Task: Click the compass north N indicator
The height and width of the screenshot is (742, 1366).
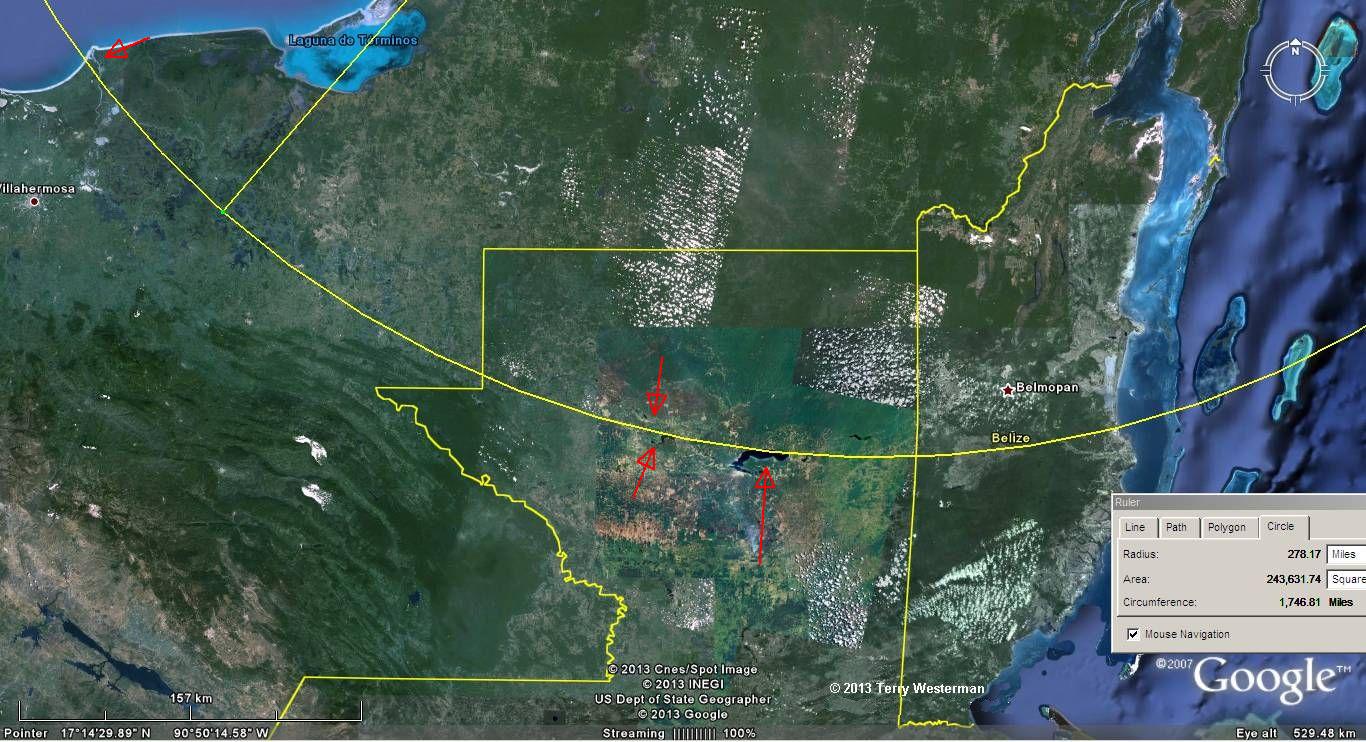Action: coord(1294,50)
